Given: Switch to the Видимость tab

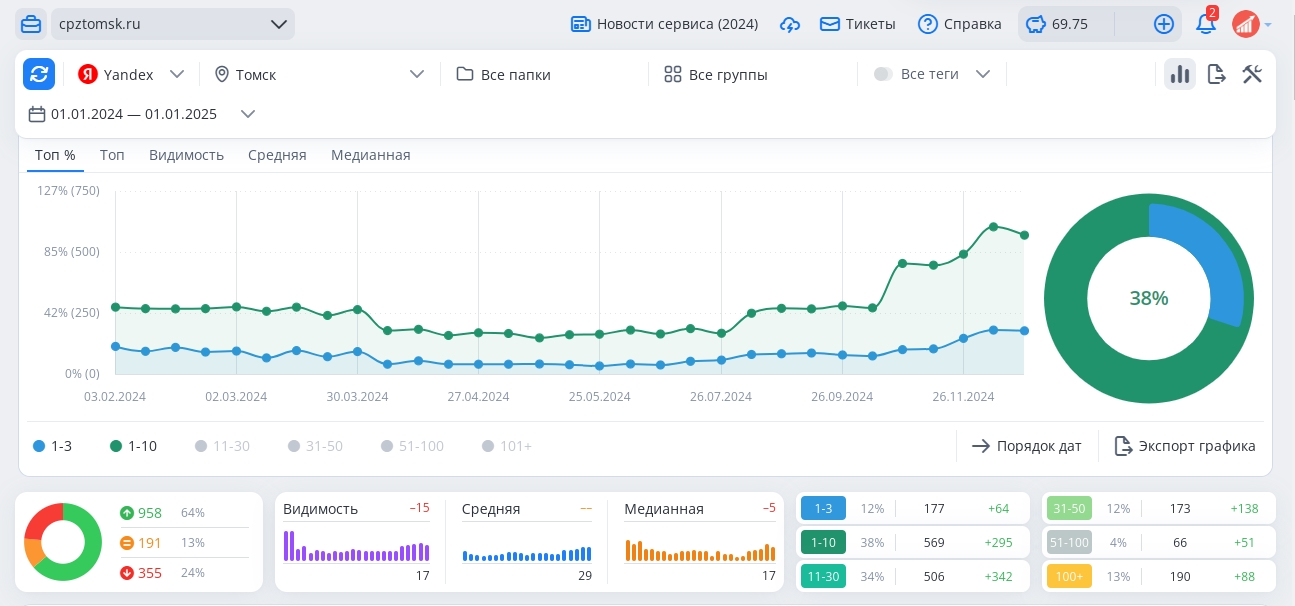Looking at the screenshot, I should pos(186,155).
